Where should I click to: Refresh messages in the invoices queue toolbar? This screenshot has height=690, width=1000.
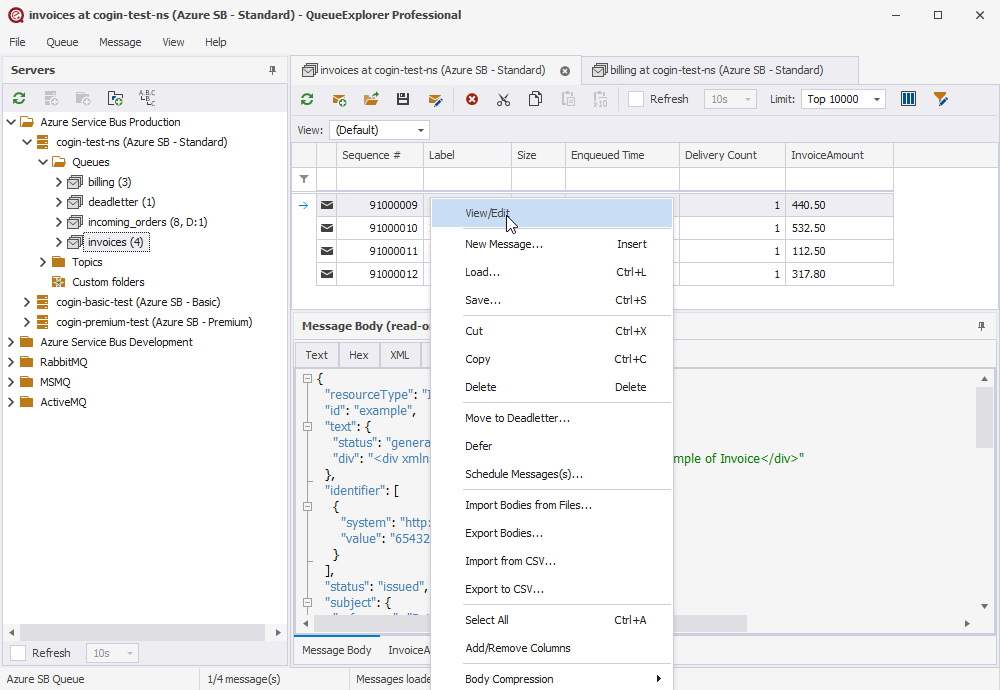[307, 99]
